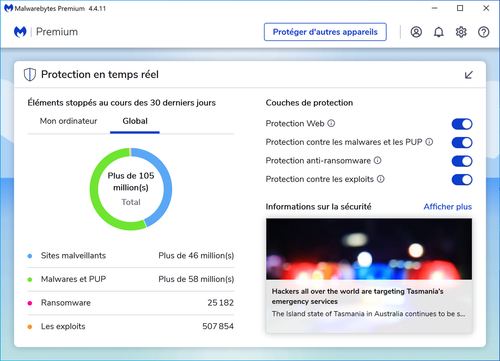The image size is (500, 361).
Task: Switch to the Mon ordinateur tab
Action: [x=68, y=121]
